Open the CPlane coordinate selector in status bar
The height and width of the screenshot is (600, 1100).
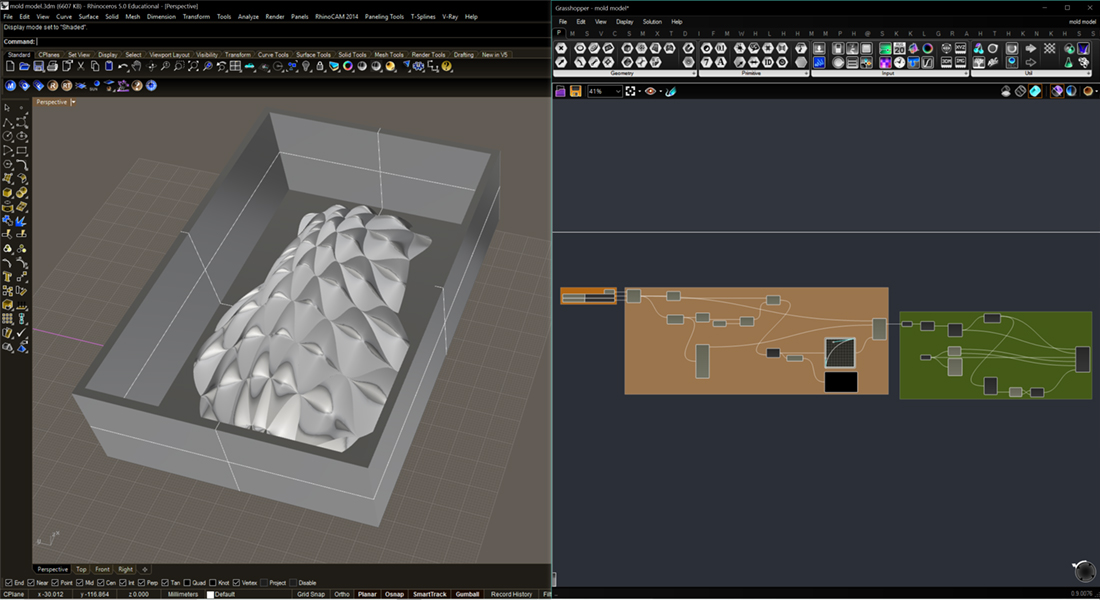click(x=13, y=594)
